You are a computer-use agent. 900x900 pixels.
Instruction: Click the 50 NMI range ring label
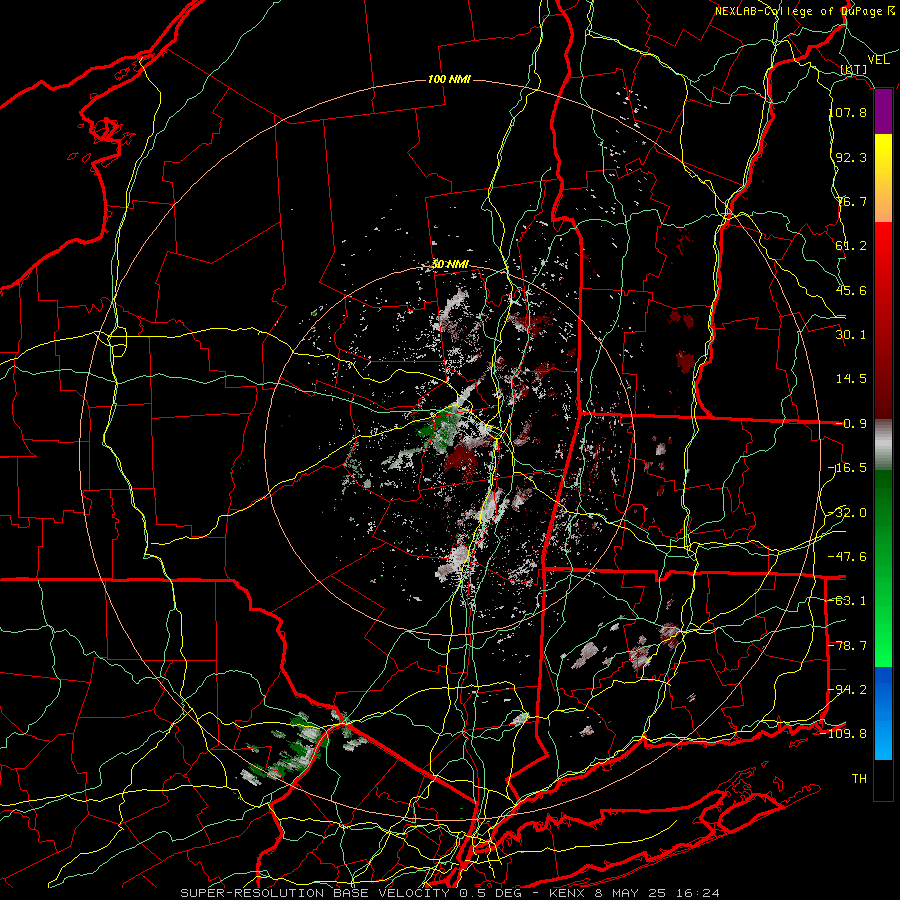450,264
